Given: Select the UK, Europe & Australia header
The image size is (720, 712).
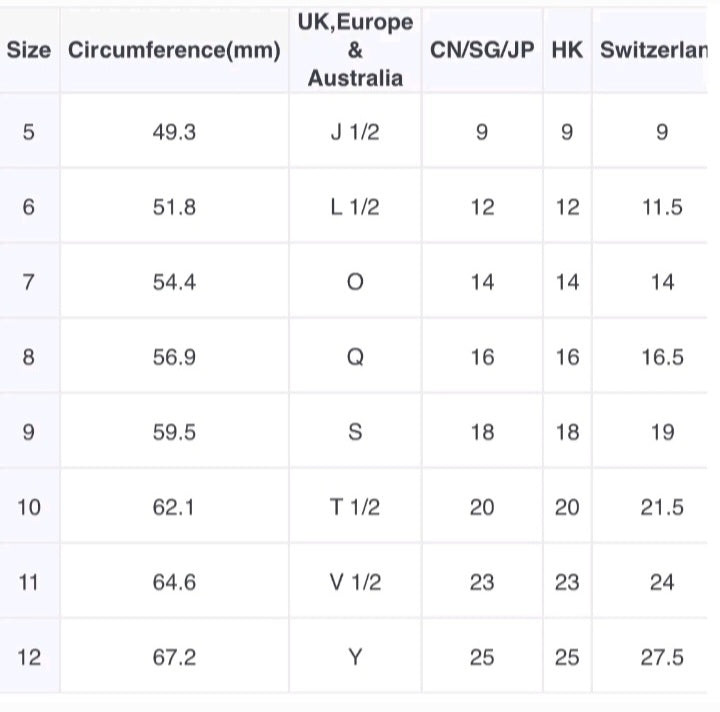Looking at the screenshot, I should coord(355,51).
